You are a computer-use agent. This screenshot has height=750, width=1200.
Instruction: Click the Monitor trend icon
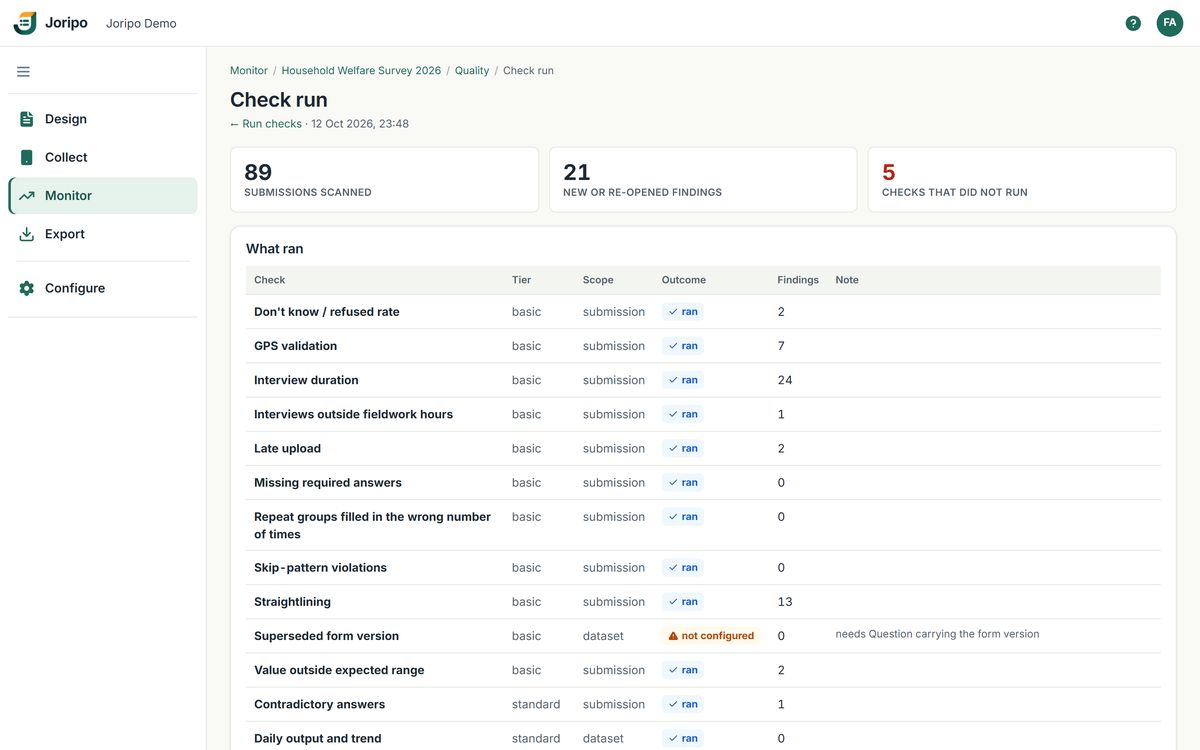click(x=27, y=196)
